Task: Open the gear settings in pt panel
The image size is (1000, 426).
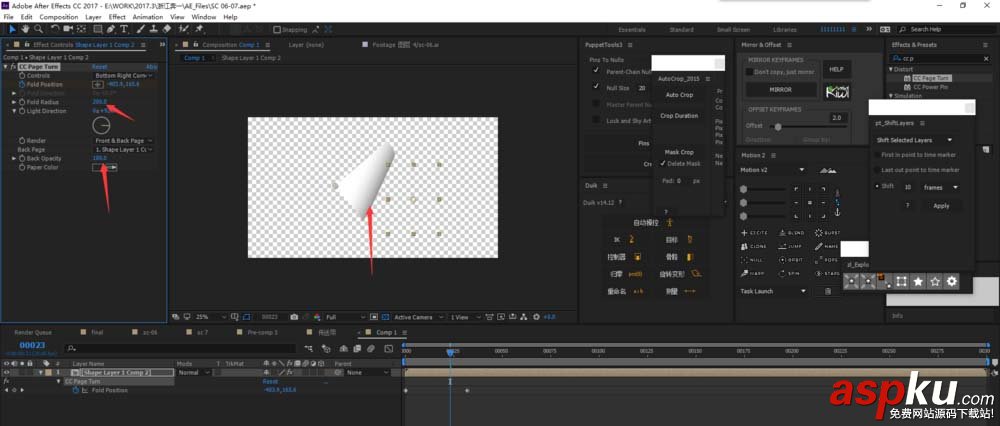Action: tap(952, 281)
